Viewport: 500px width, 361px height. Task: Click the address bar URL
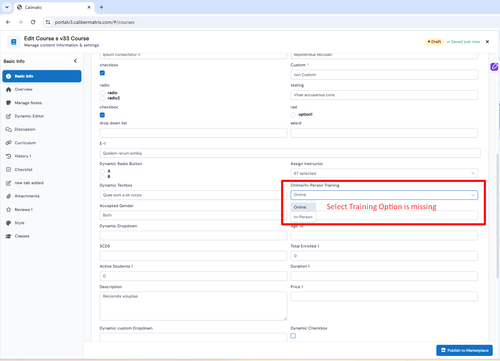[x=95, y=22]
